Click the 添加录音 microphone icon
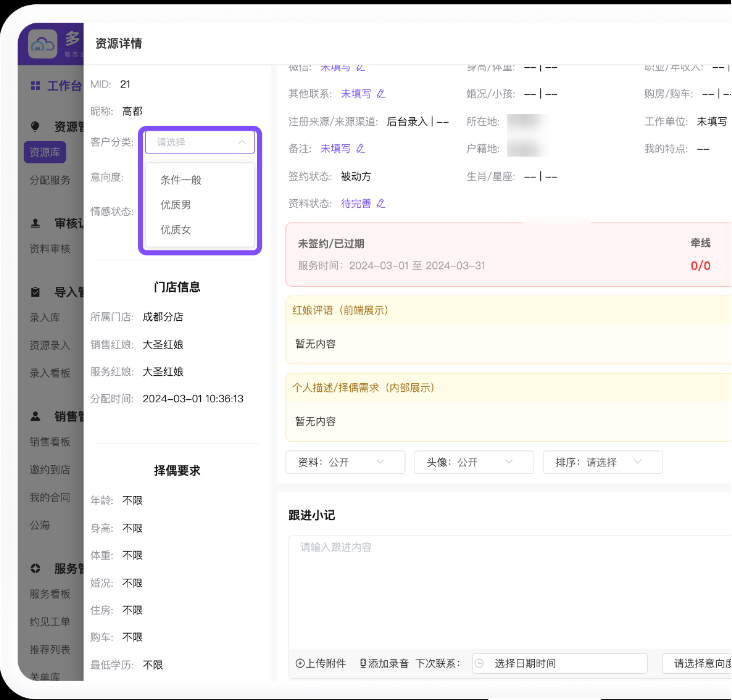This screenshot has height=700, width=732. (x=363, y=663)
